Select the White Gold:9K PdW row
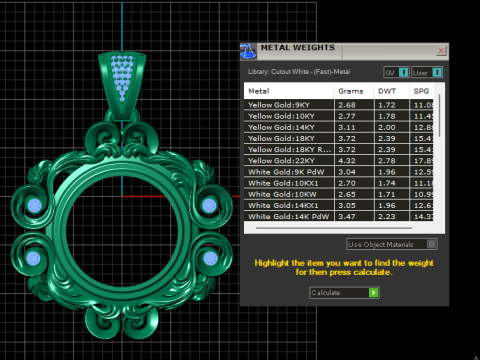Screen dimensions: 480x360 [x=339, y=172]
